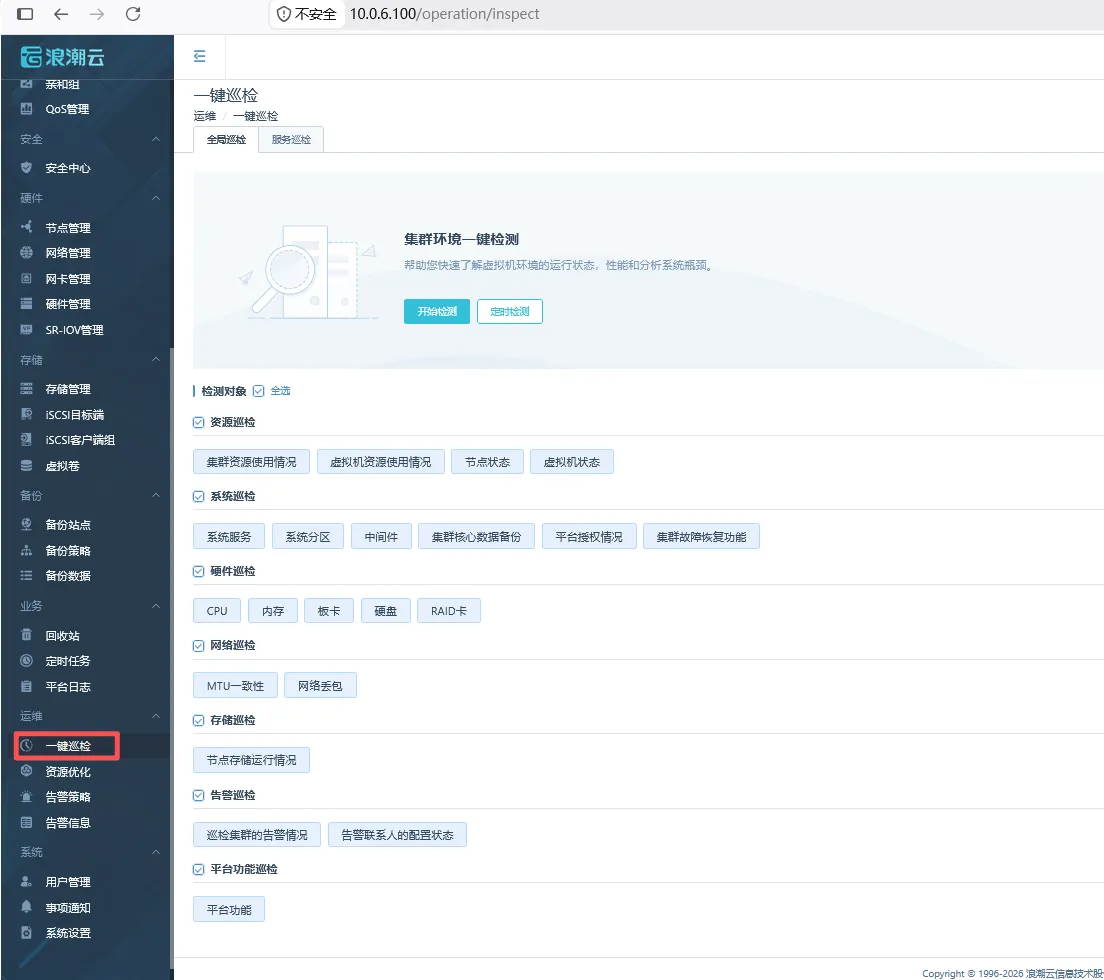Toggle the 全选 checkbox
This screenshot has width=1104, height=980.
(x=258, y=391)
